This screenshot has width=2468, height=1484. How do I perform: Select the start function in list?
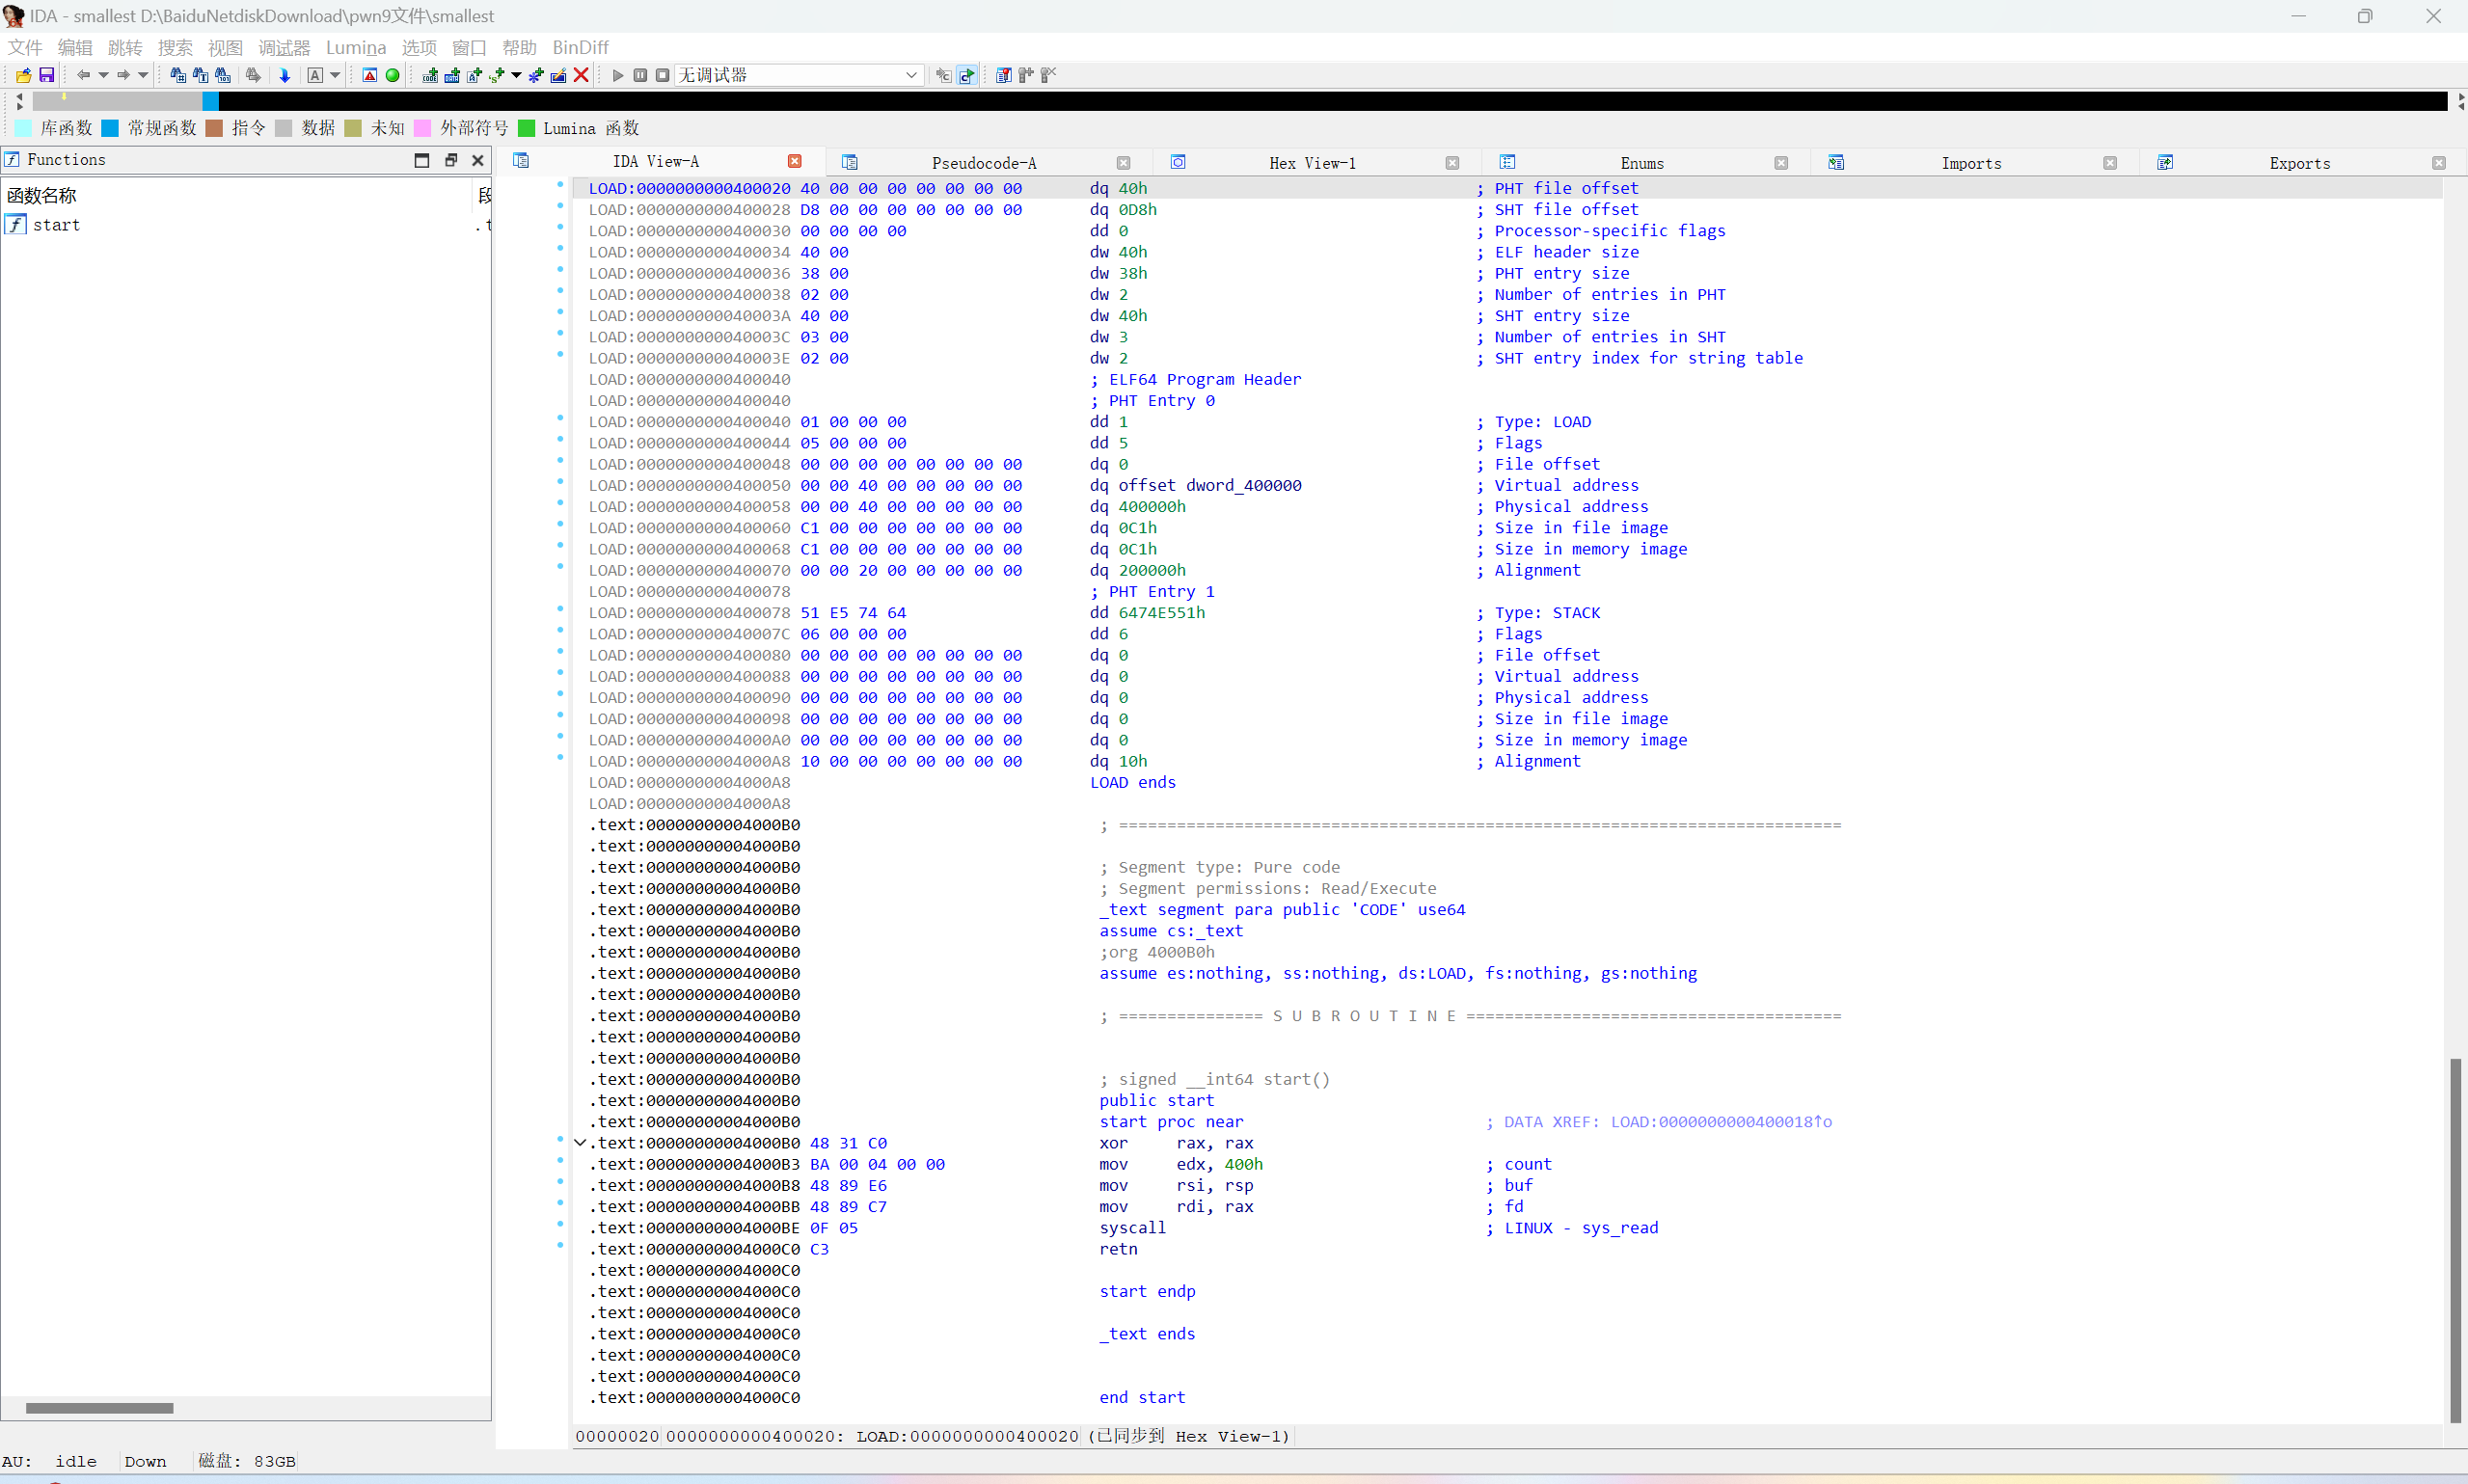tap(56, 225)
